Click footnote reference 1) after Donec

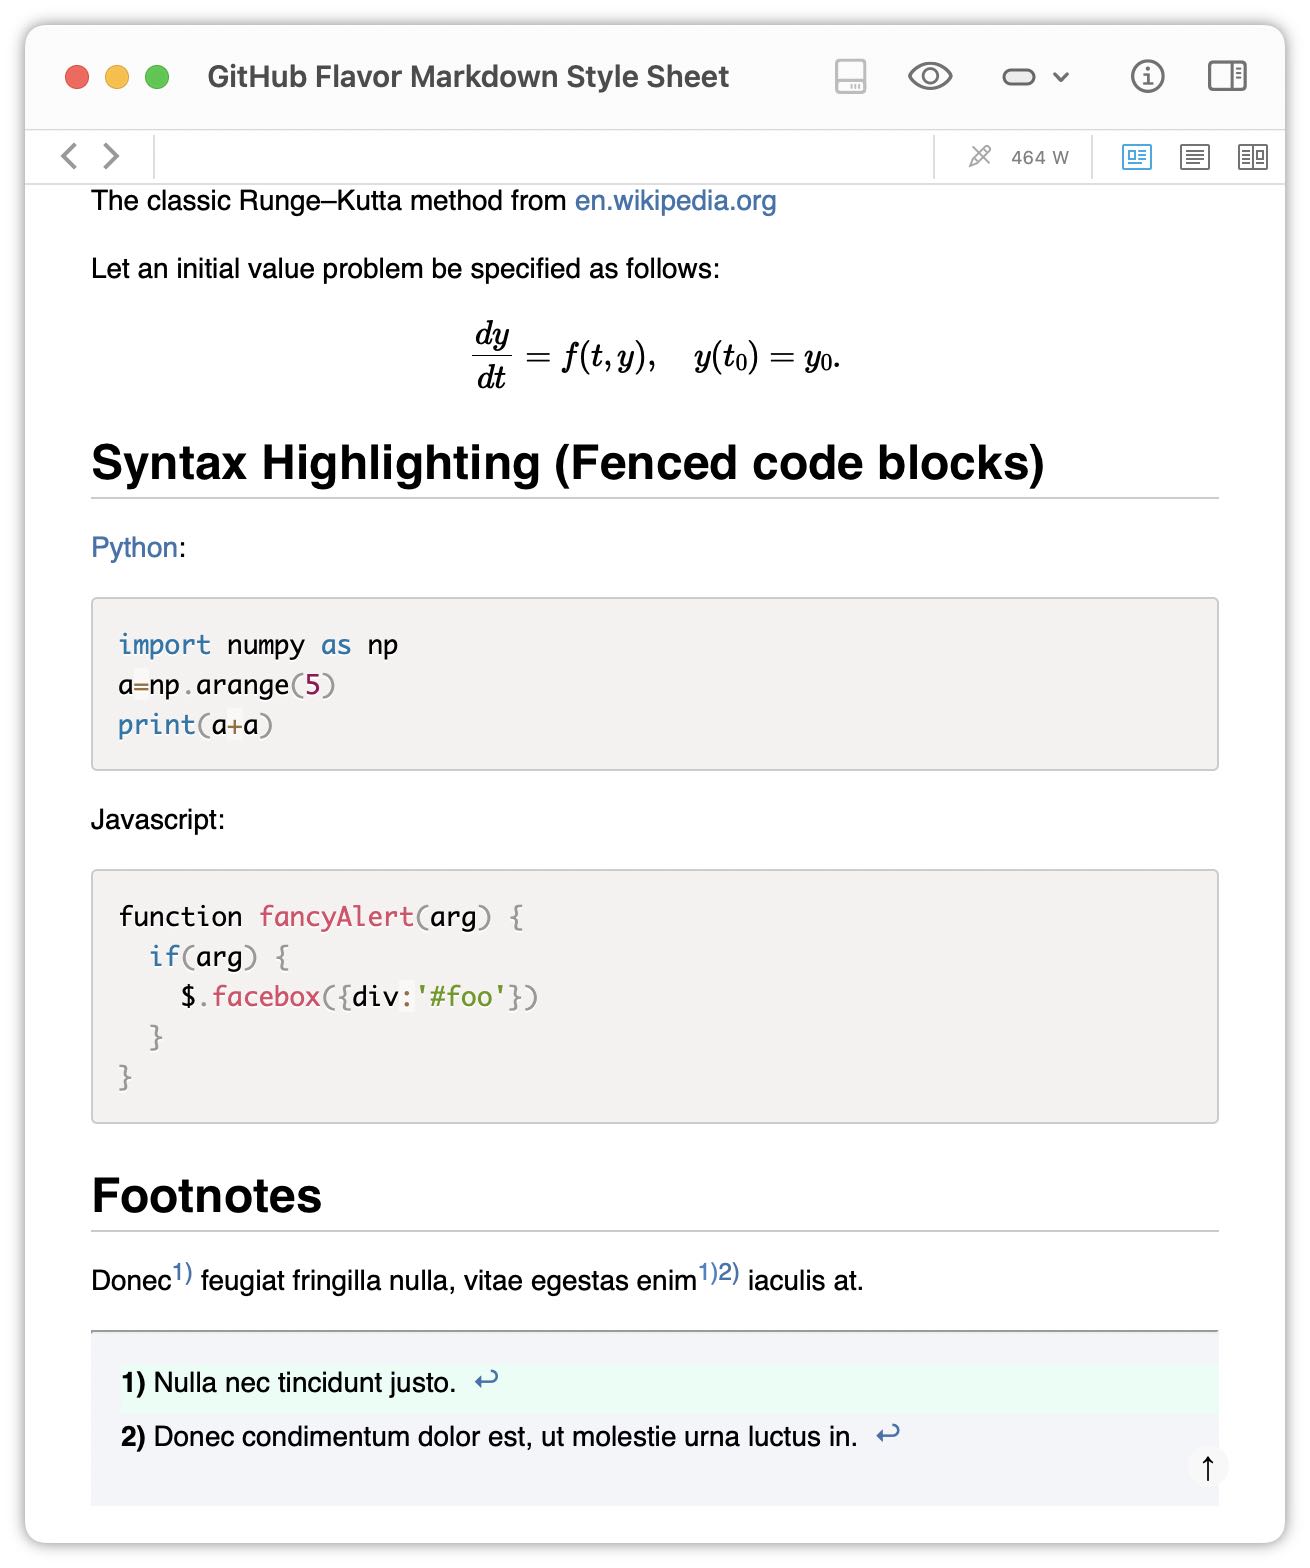point(182,1273)
